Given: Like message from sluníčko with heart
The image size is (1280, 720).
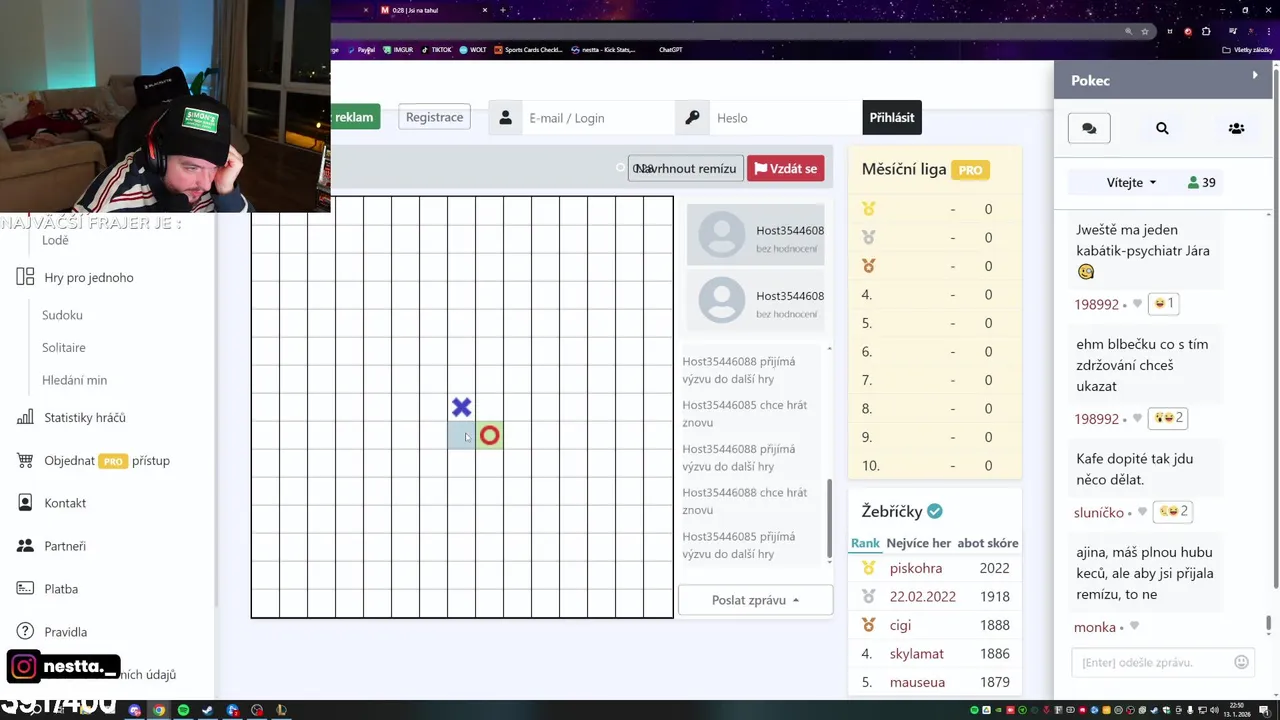Looking at the screenshot, I should tap(1142, 512).
